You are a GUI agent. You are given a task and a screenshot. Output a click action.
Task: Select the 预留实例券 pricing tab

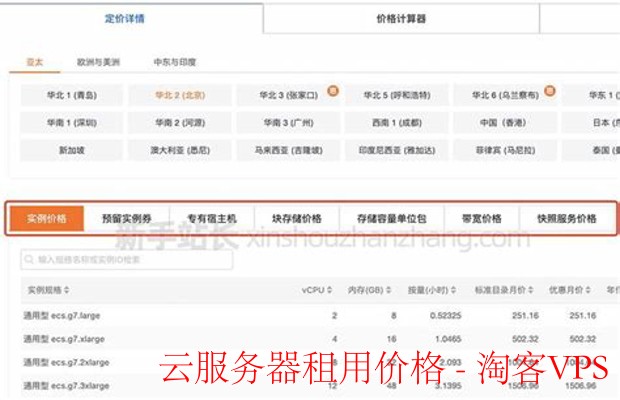pyautogui.click(x=127, y=219)
